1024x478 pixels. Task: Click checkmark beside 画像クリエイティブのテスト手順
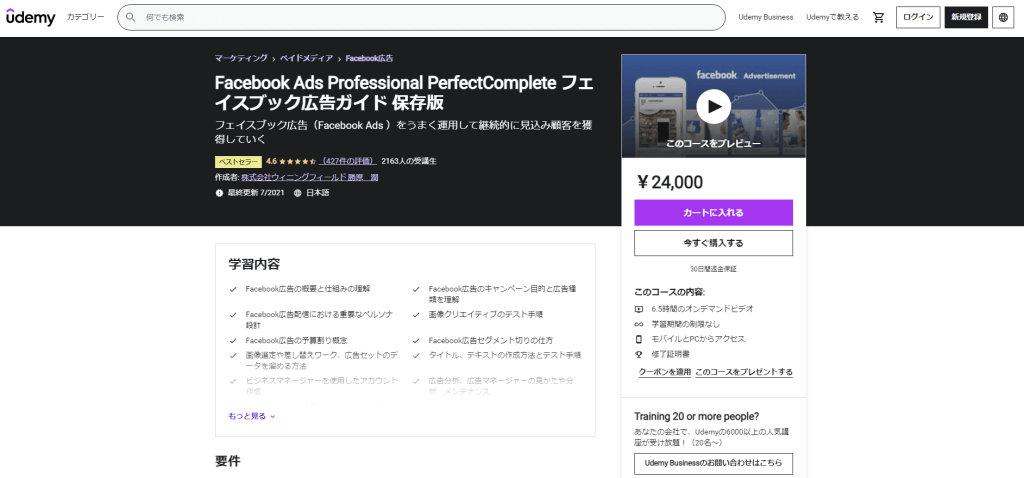(416, 315)
